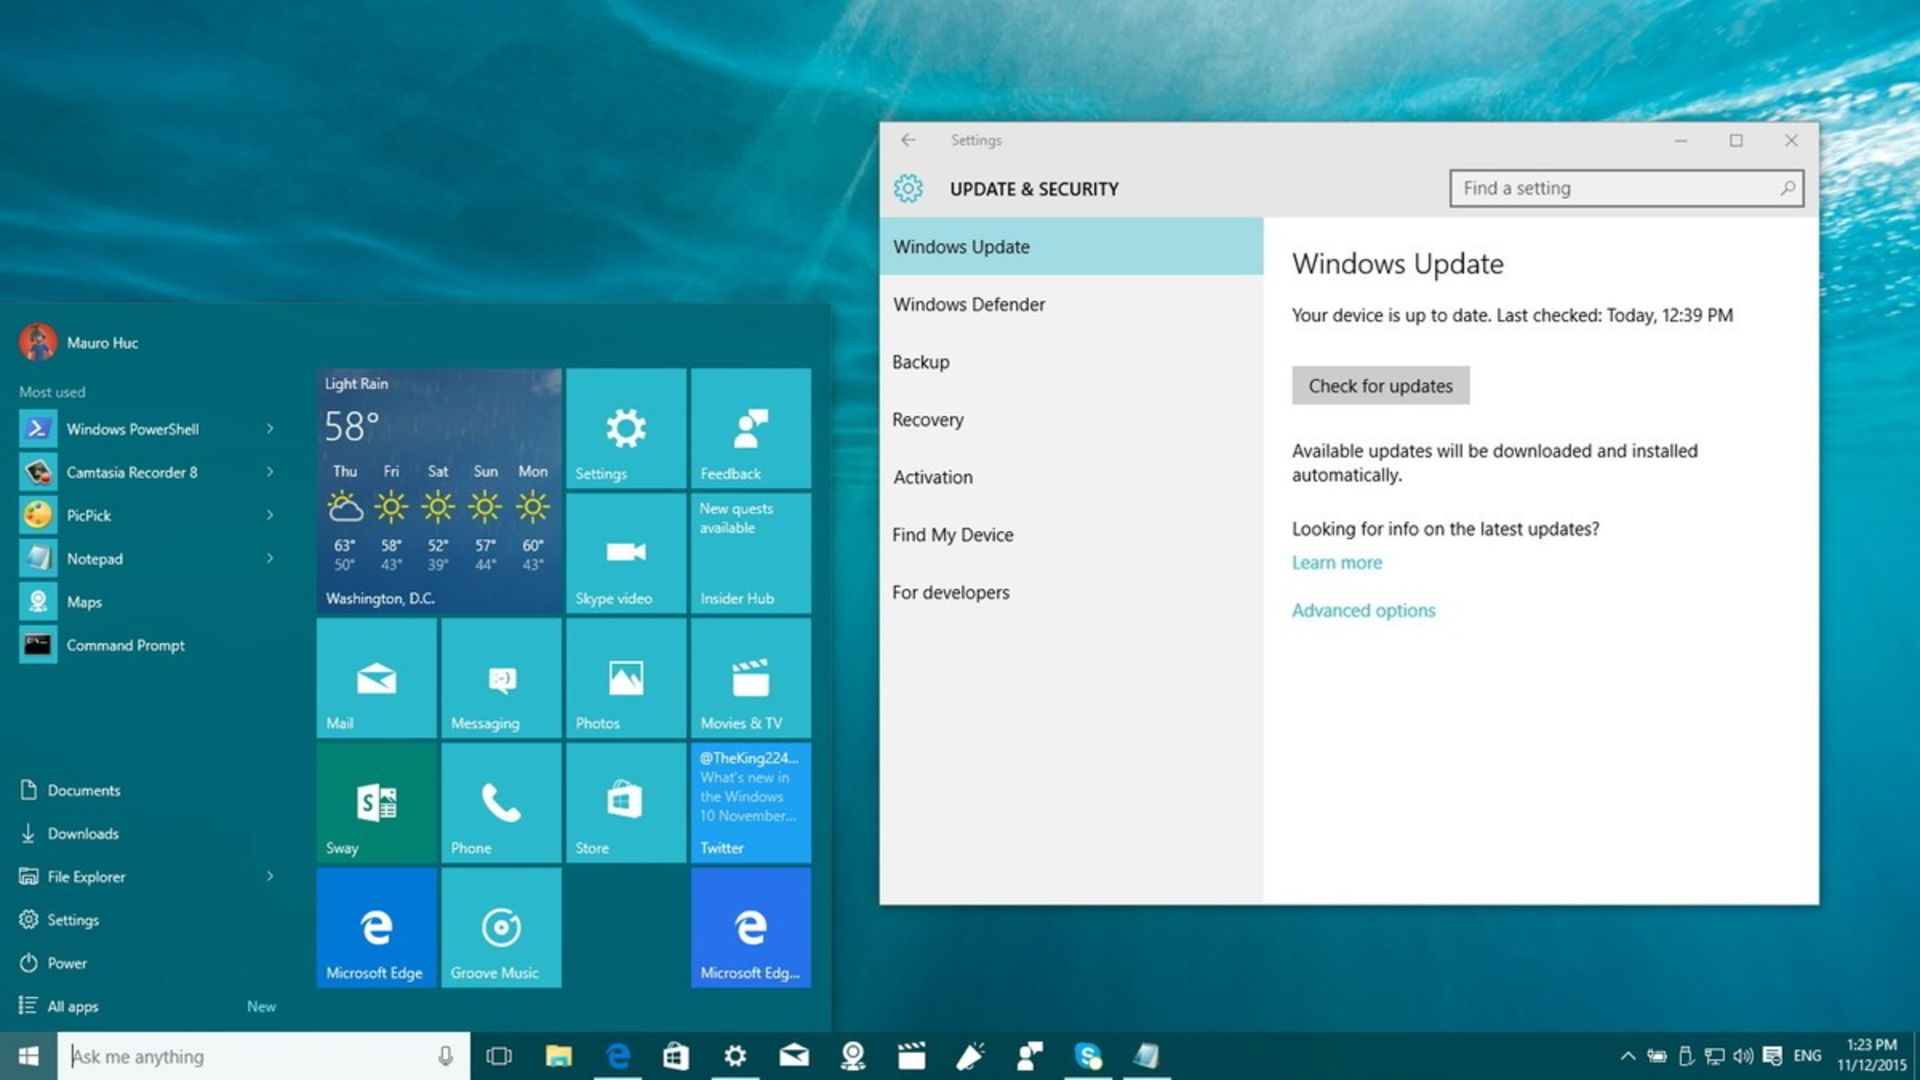The width and height of the screenshot is (1920, 1080).
Task: Open the Notepad icon in the taskbar
Action: coord(1146,1056)
